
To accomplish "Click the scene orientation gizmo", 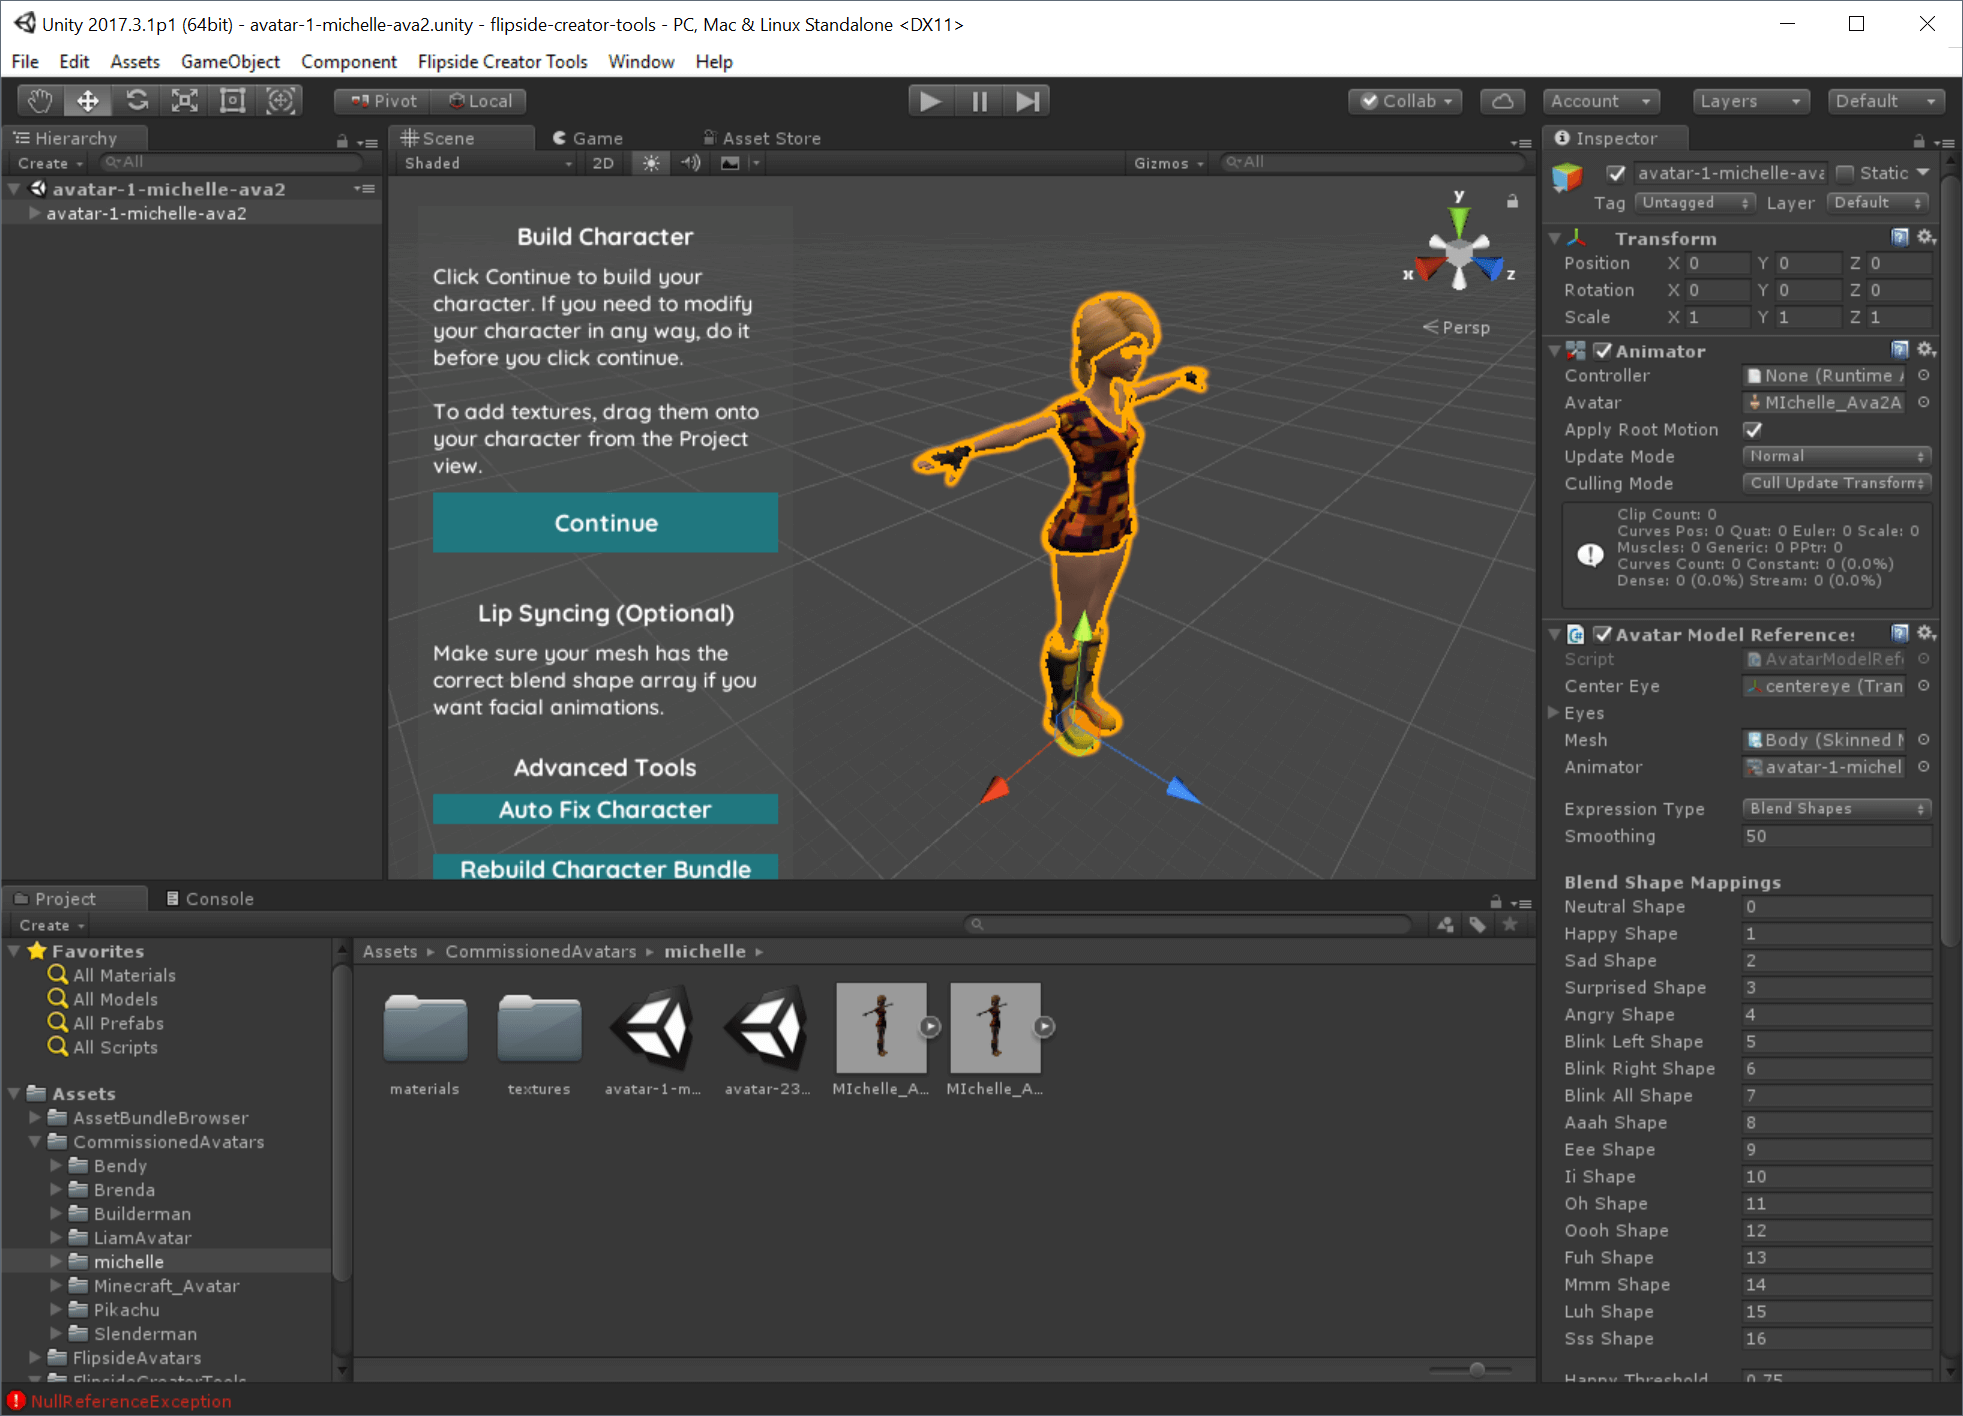I will (x=1459, y=253).
